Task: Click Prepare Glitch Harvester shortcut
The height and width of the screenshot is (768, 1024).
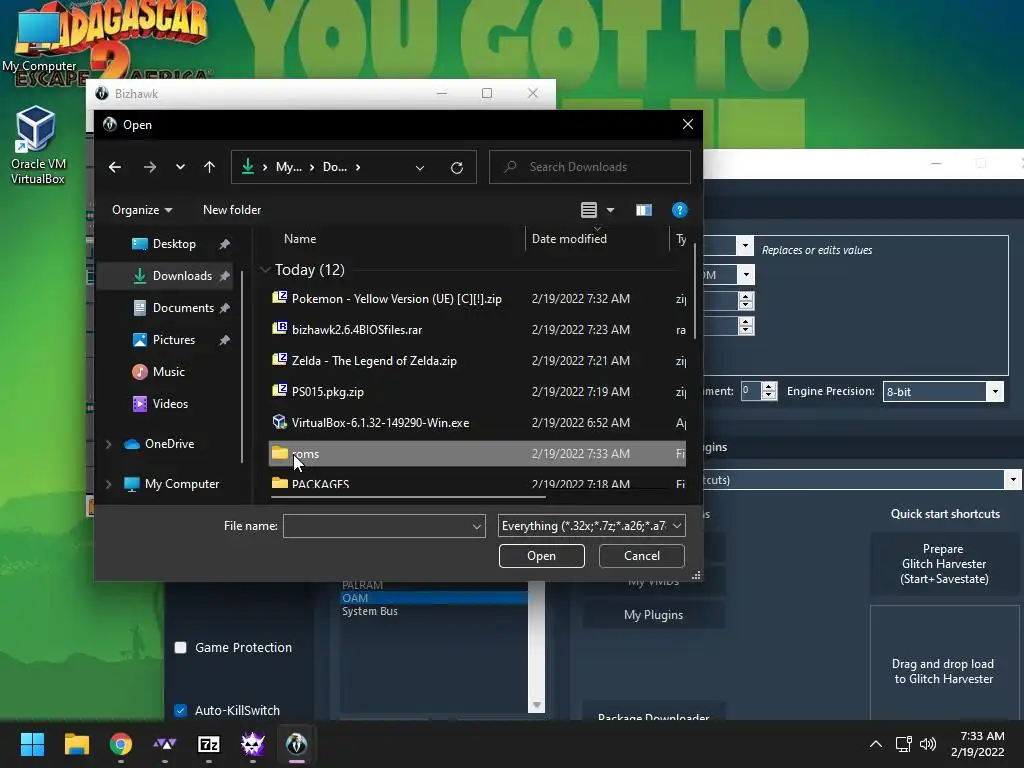Action: pyautogui.click(x=944, y=564)
